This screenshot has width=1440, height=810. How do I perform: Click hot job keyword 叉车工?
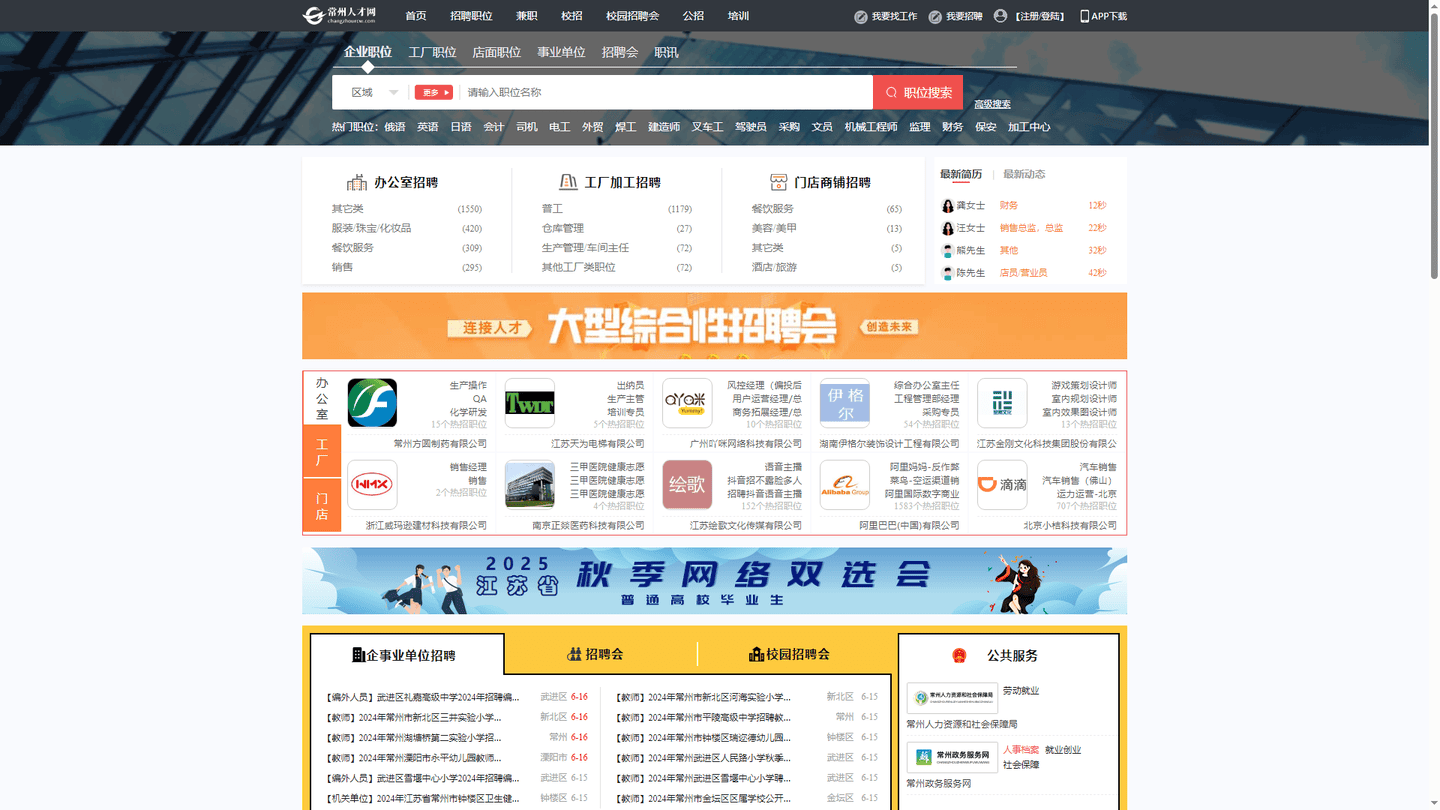(x=707, y=127)
